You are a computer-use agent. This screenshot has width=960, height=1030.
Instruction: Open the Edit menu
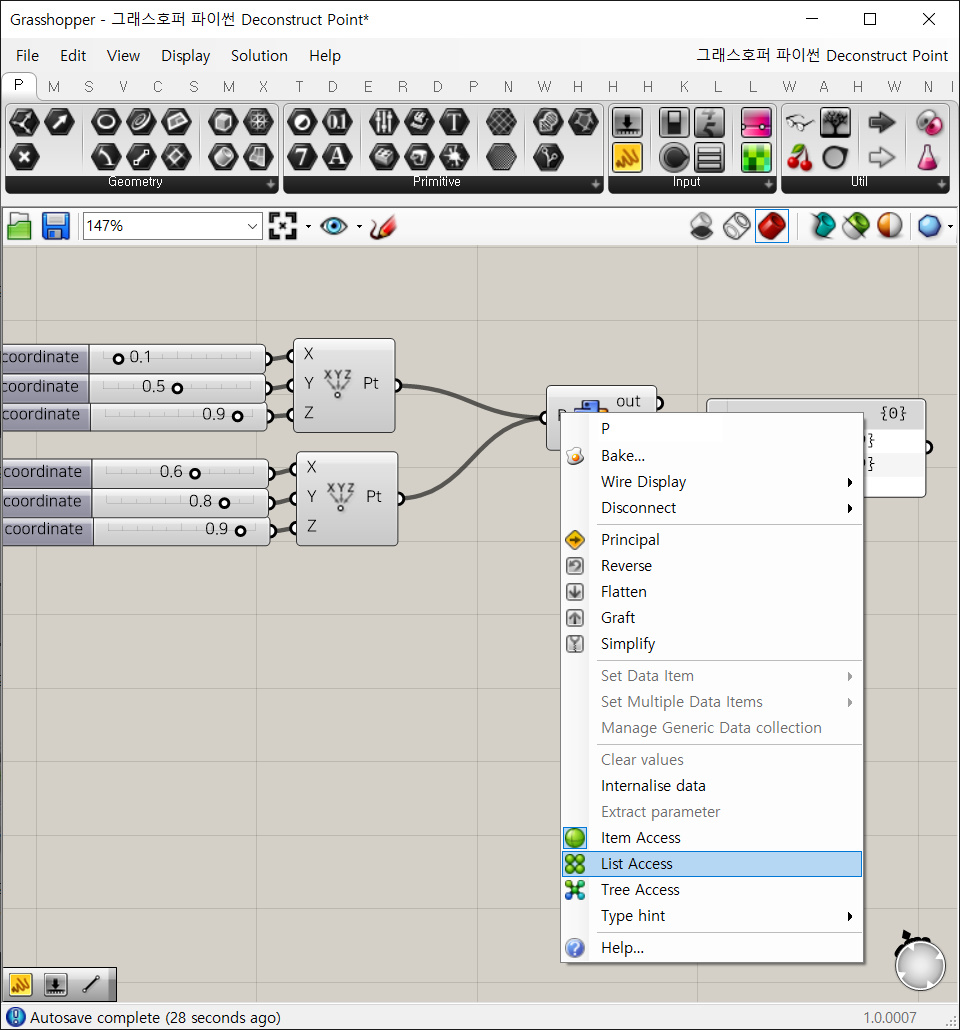73,56
